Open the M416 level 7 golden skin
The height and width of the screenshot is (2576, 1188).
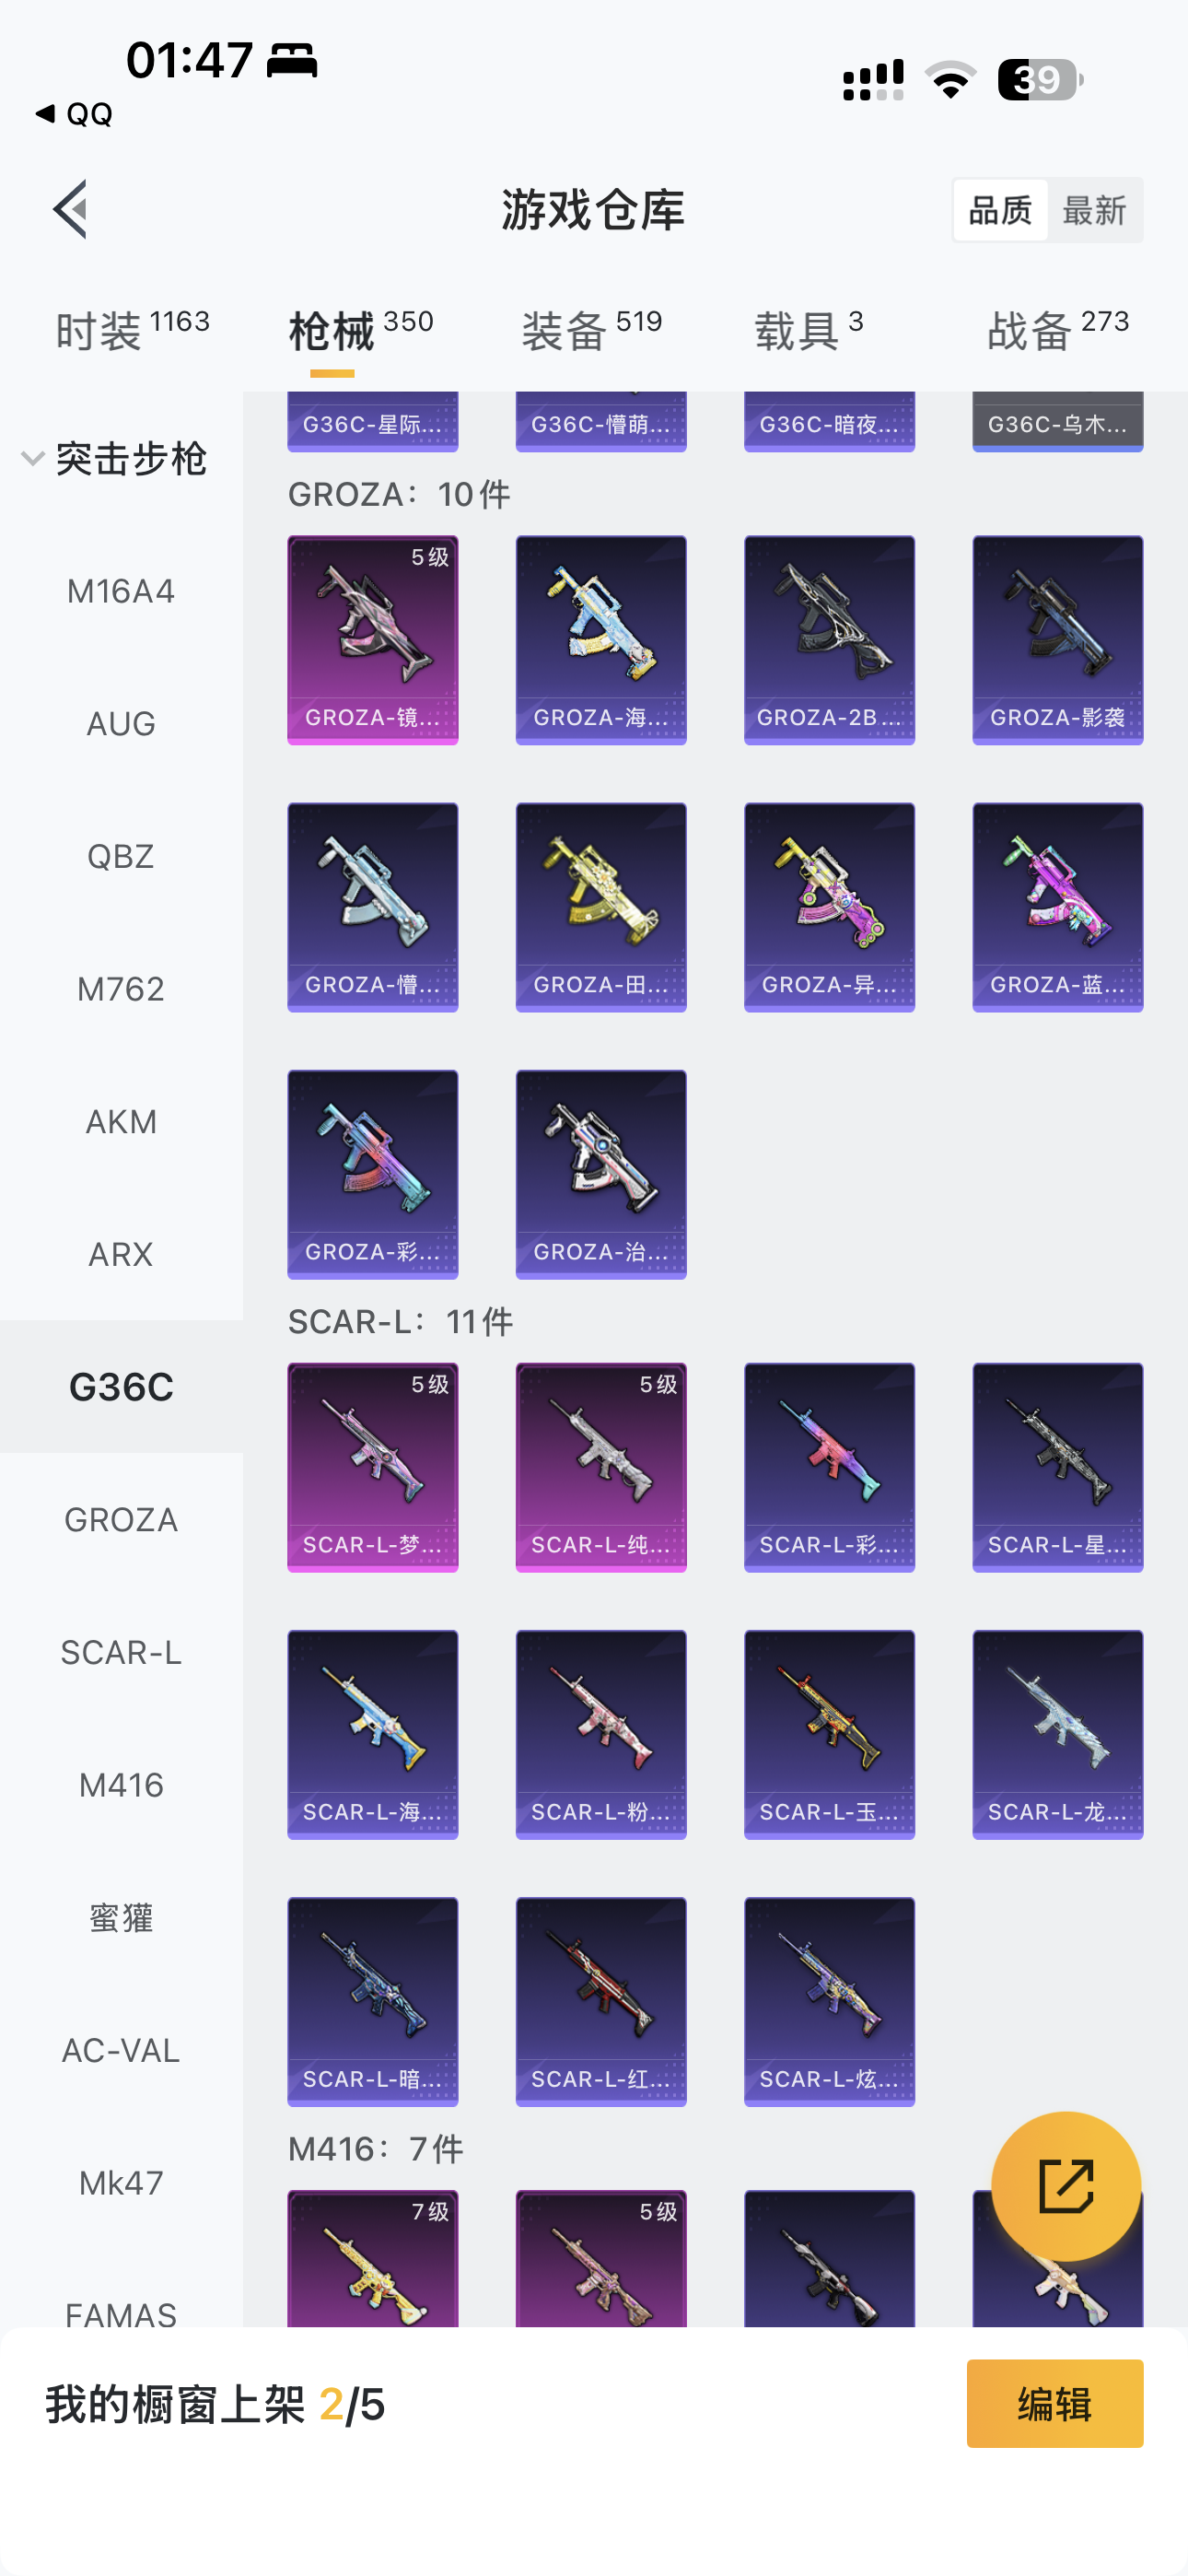[x=373, y=2258]
